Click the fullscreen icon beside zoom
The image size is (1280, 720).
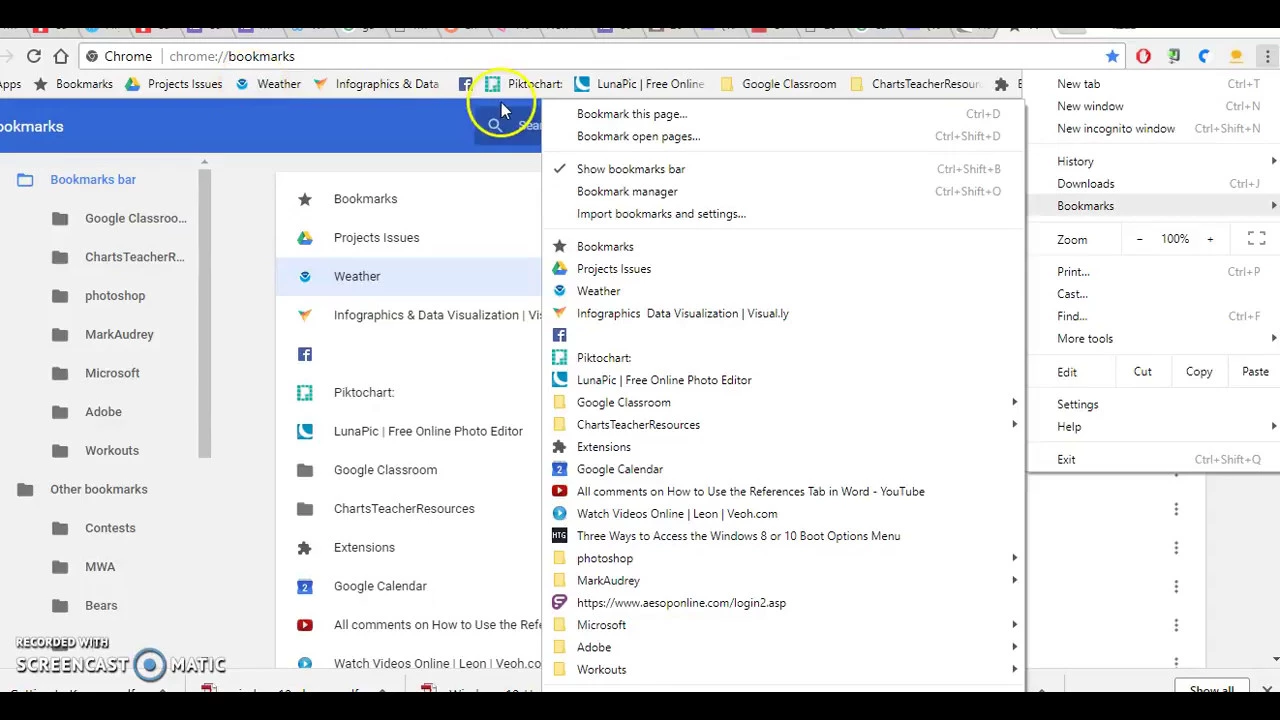[x=1256, y=239]
